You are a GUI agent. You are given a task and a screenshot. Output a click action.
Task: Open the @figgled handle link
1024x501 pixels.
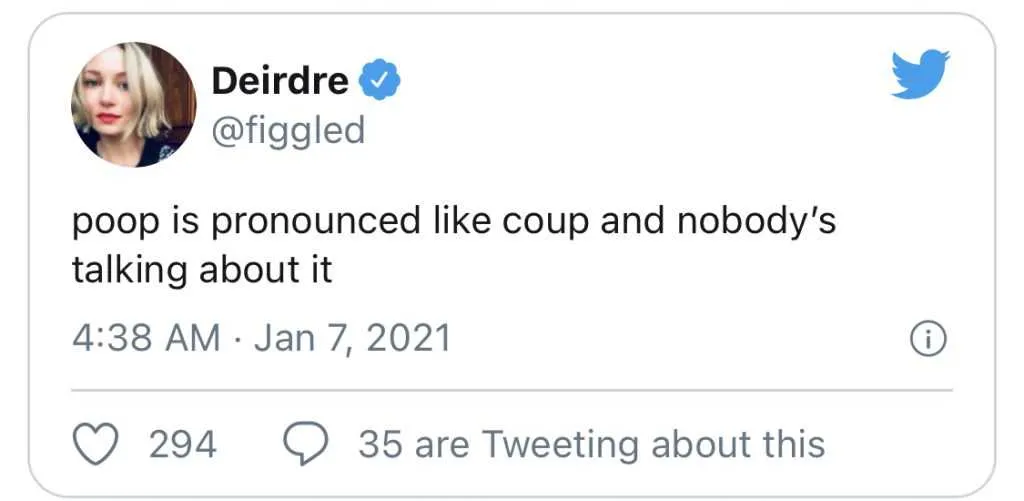(x=289, y=129)
